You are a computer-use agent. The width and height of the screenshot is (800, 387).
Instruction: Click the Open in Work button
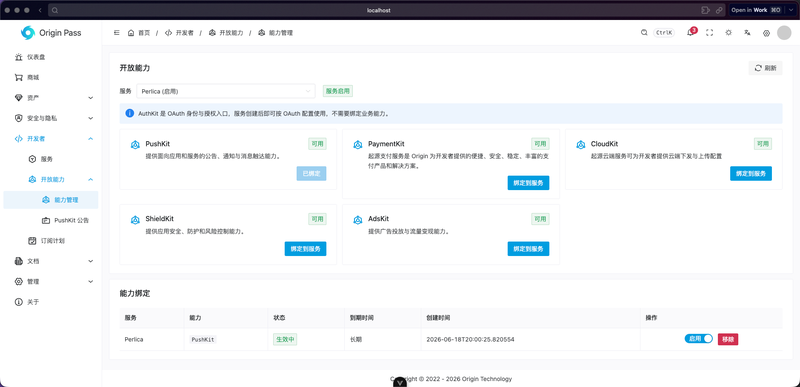pyautogui.click(x=757, y=10)
